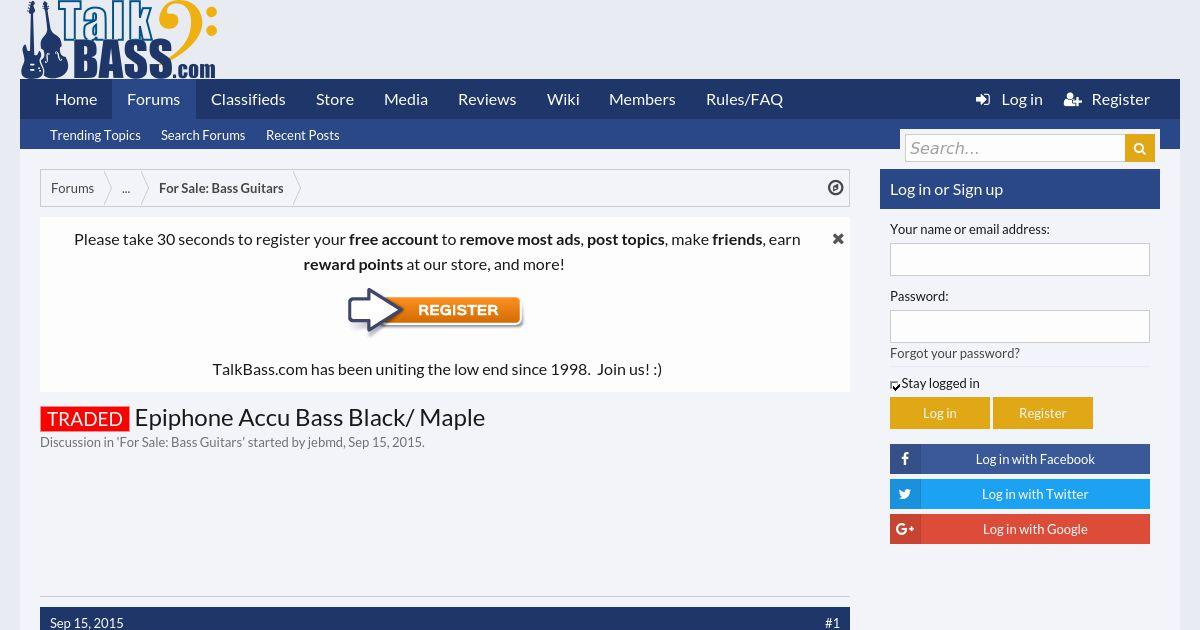Click the TalkBass.com logo
The width and height of the screenshot is (1200, 630).
tap(118, 39)
